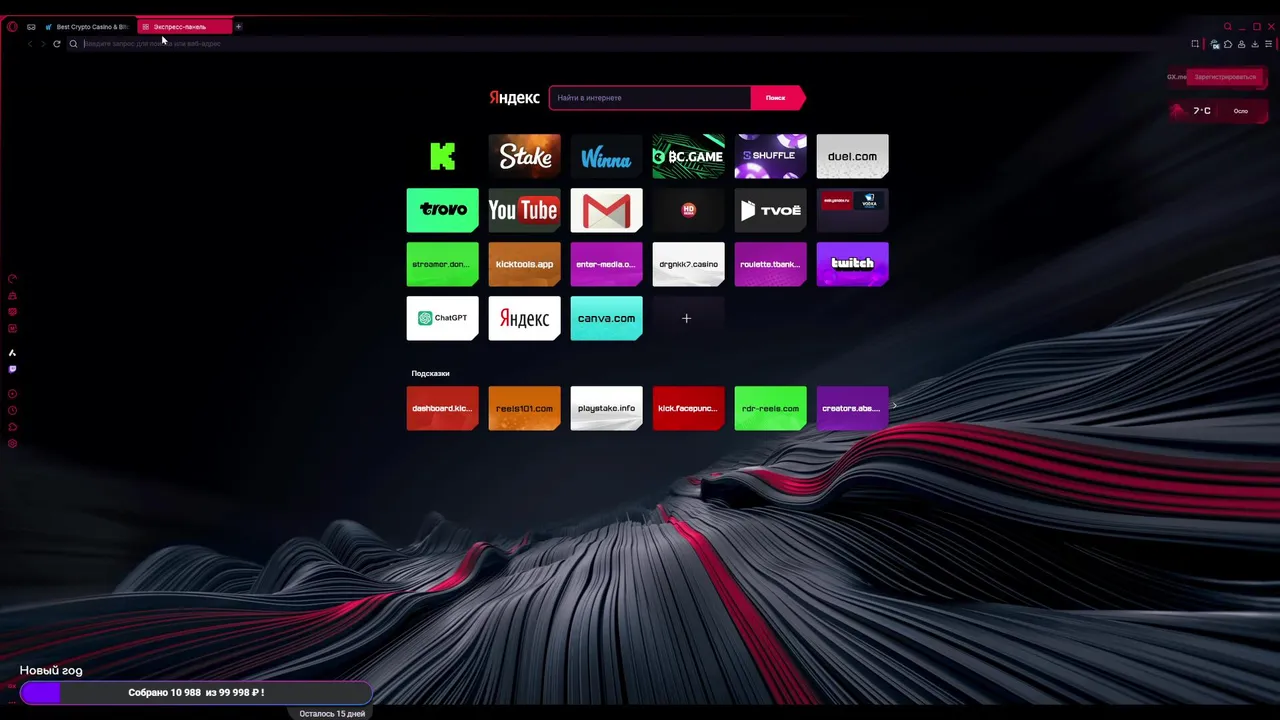This screenshot has width=1280, height=720.
Task: Open the Shuffle speed dial tile
Action: (x=771, y=156)
